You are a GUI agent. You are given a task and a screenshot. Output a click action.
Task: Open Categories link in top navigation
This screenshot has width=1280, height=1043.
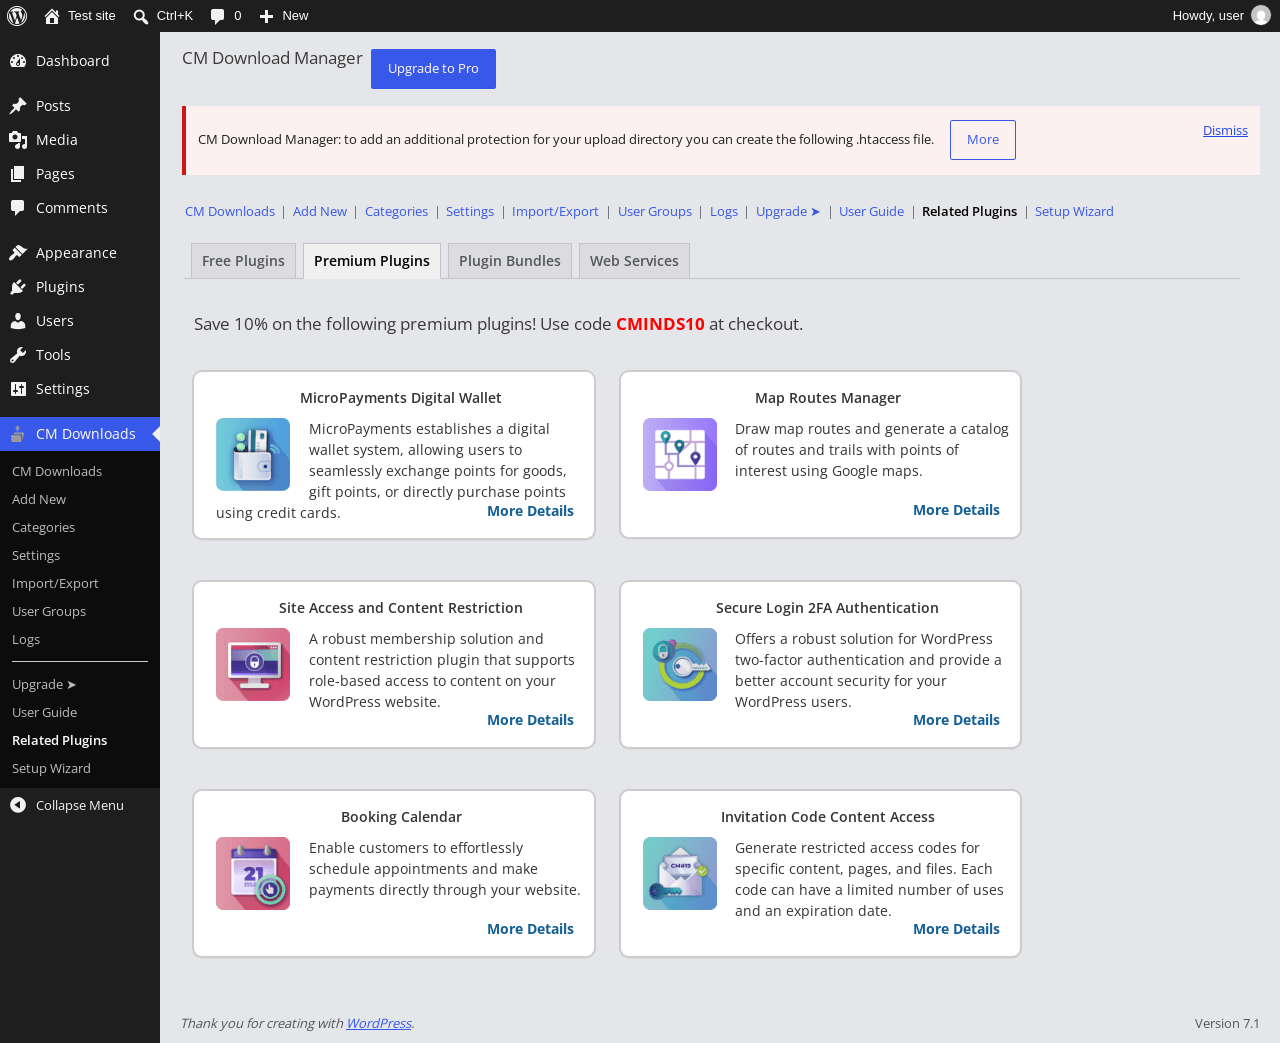pos(396,211)
